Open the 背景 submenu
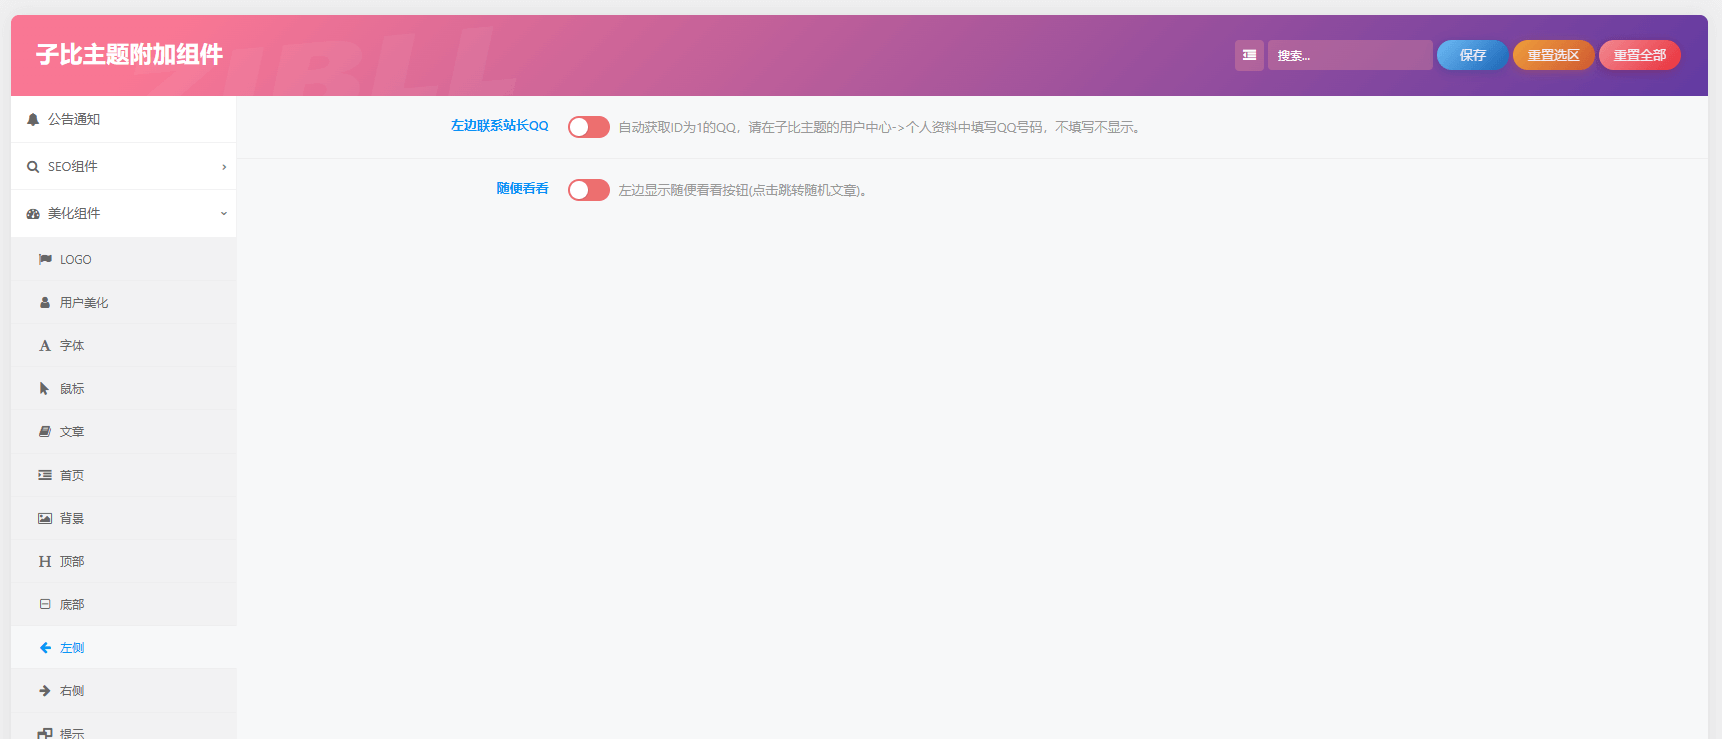This screenshot has width=1722, height=739. click(x=124, y=518)
